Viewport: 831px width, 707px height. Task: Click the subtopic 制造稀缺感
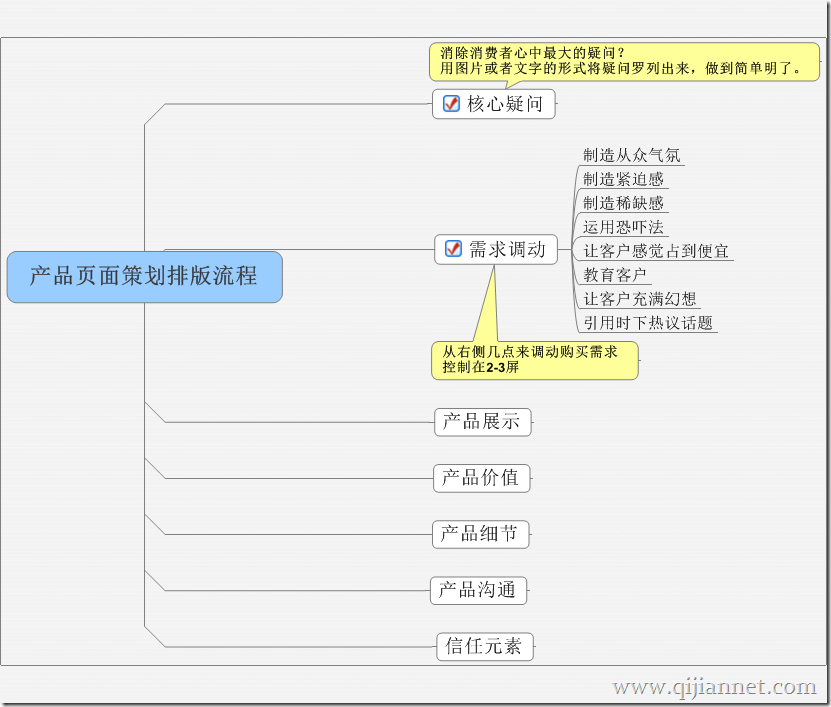[x=623, y=203]
